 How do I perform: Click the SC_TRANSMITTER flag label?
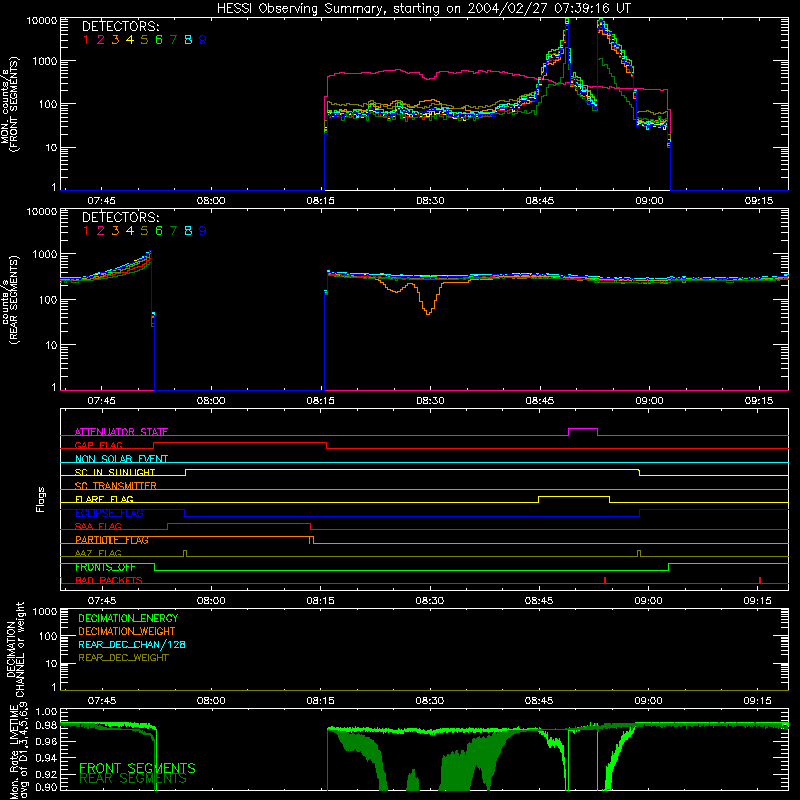pyautogui.click(x=116, y=486)
